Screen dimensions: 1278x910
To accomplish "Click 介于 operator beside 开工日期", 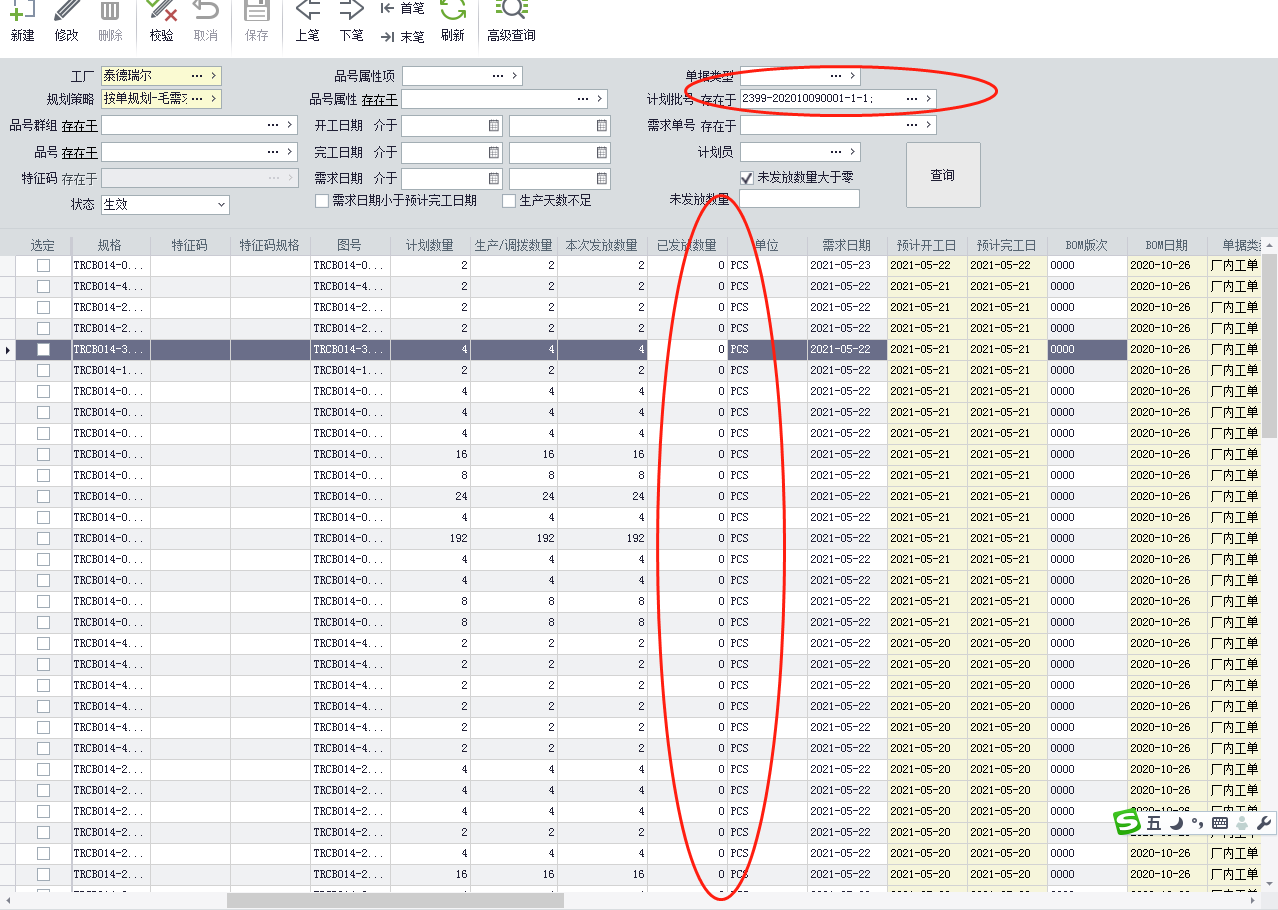I will [385, 126].
